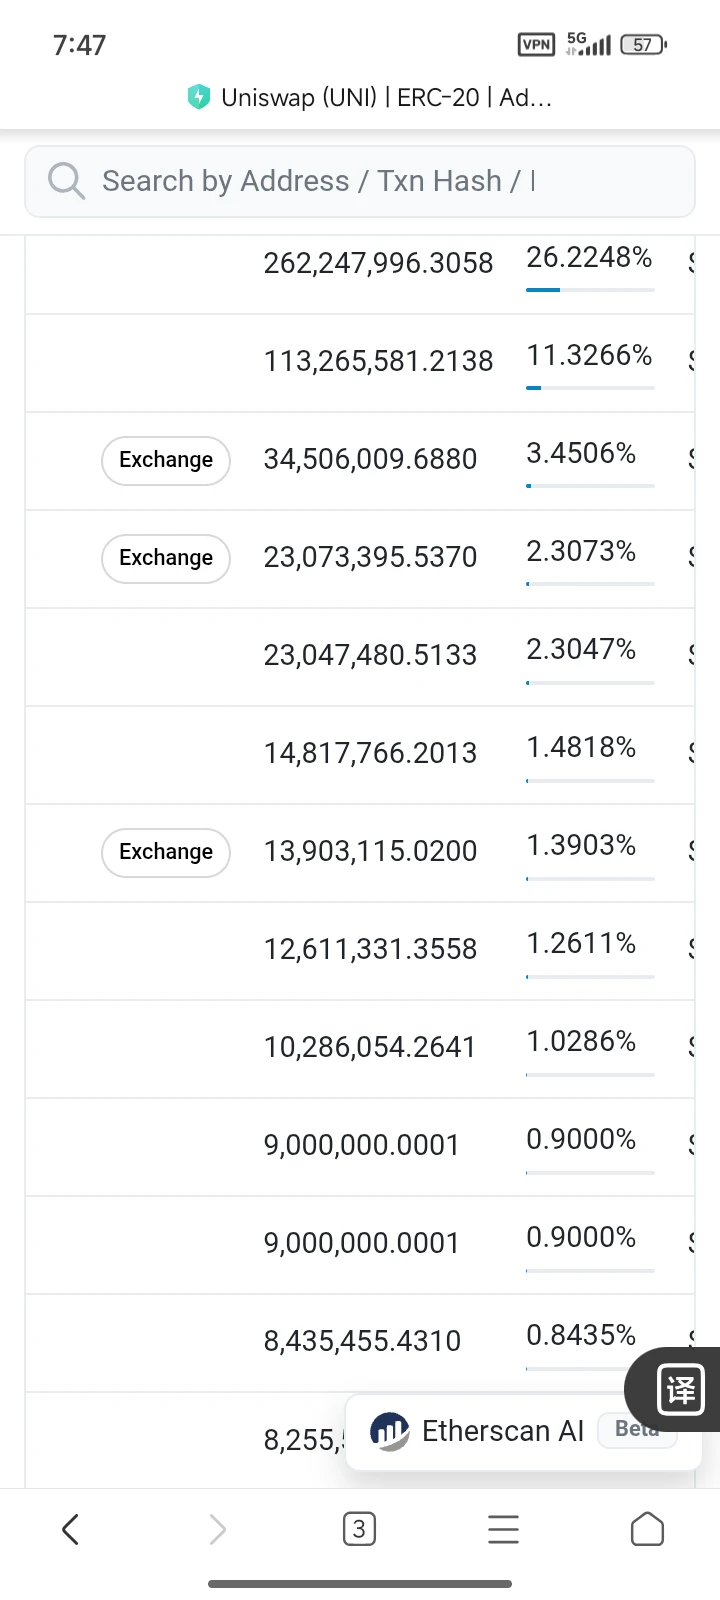Focus the Search by Address input field
This screenshot has width=720, height=1600.
click(x=360, y=181)
